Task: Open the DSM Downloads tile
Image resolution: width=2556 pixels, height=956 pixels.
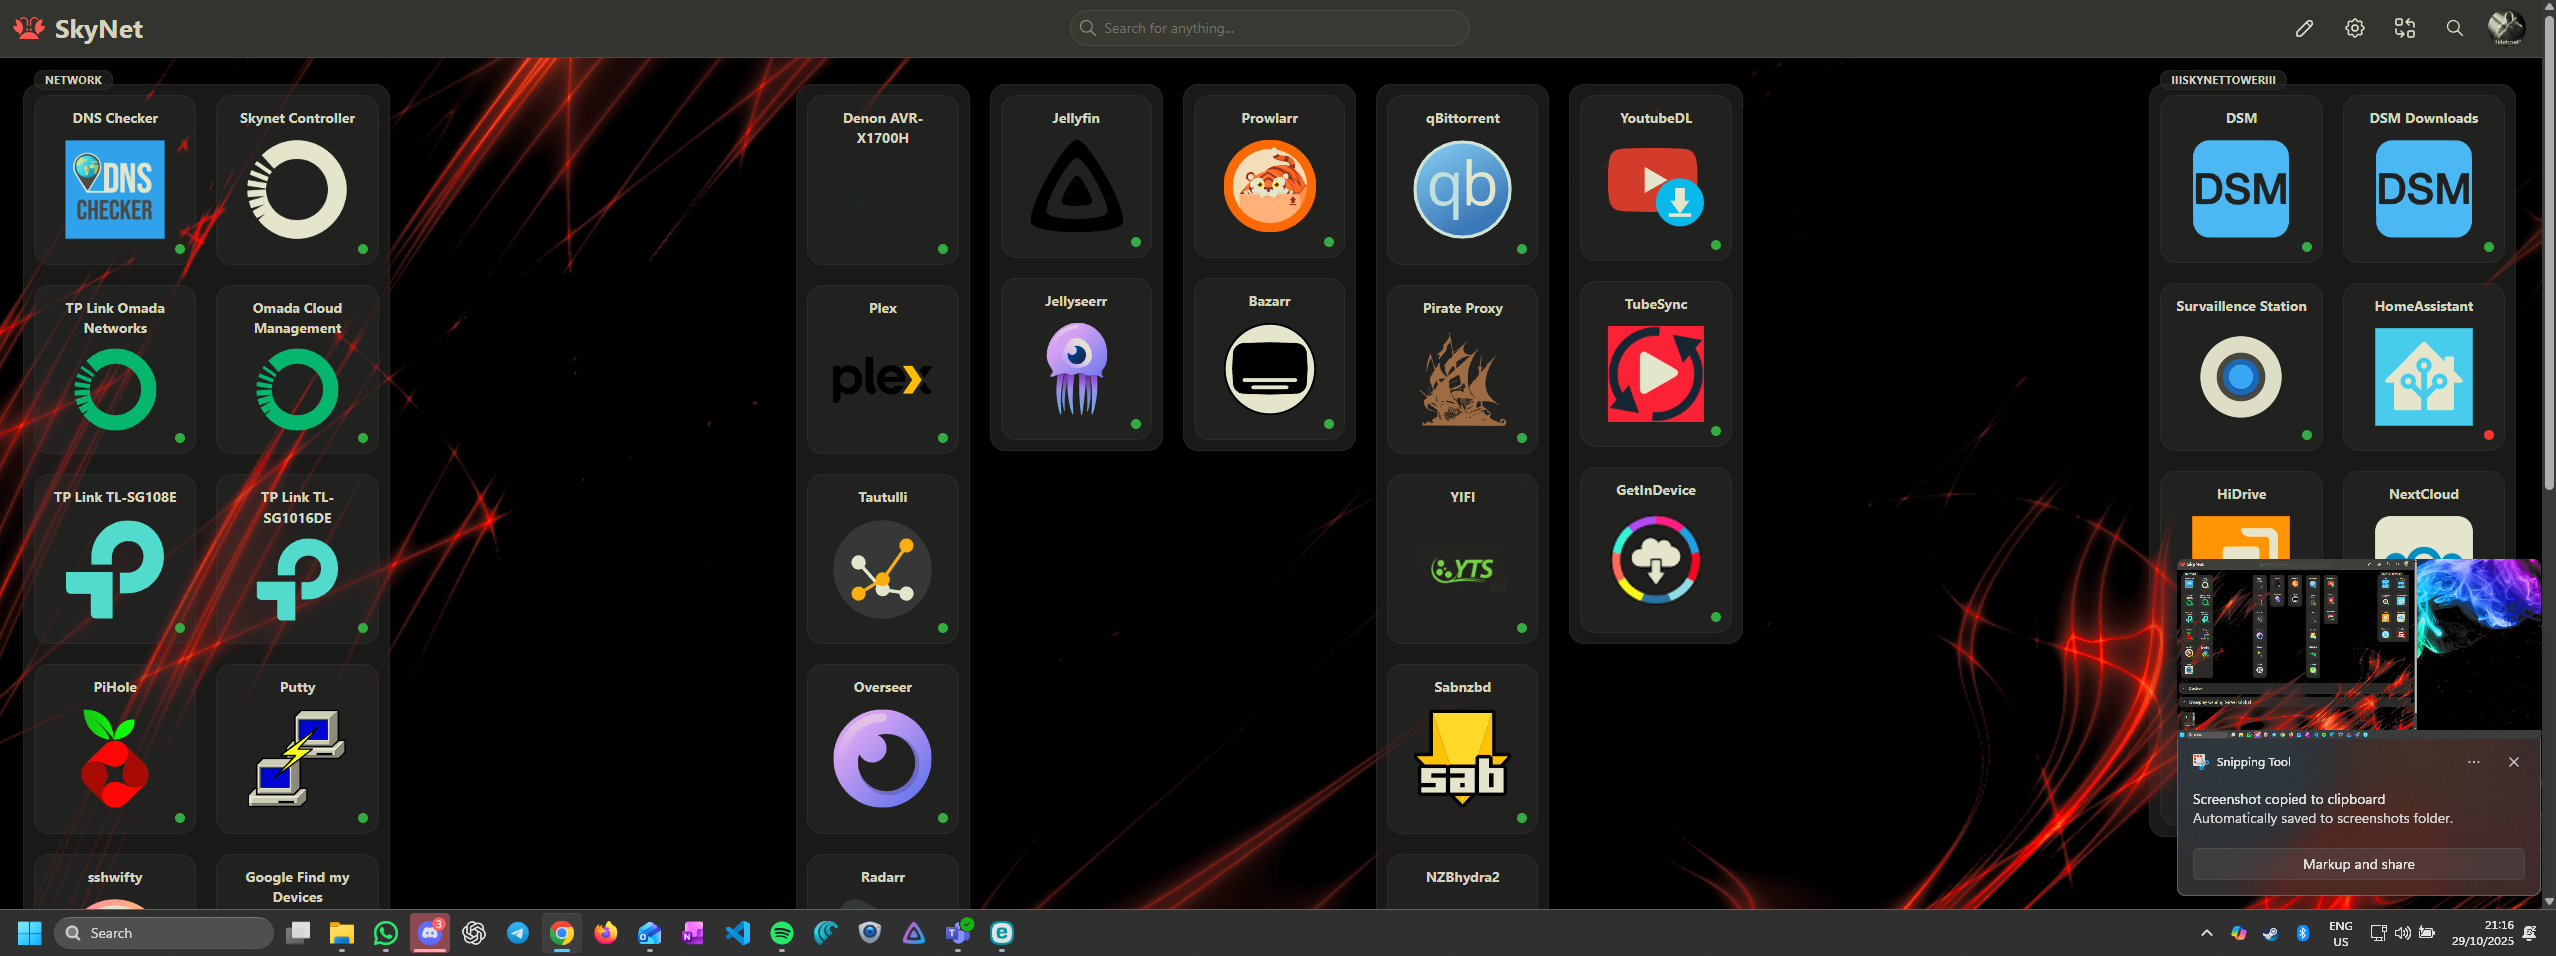Action: coord(2424,179)
